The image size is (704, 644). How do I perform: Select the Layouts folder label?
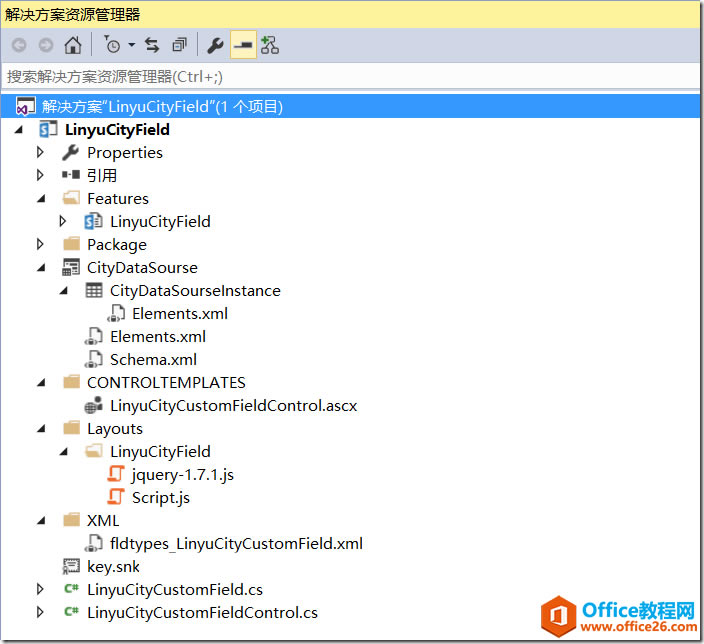115,429
